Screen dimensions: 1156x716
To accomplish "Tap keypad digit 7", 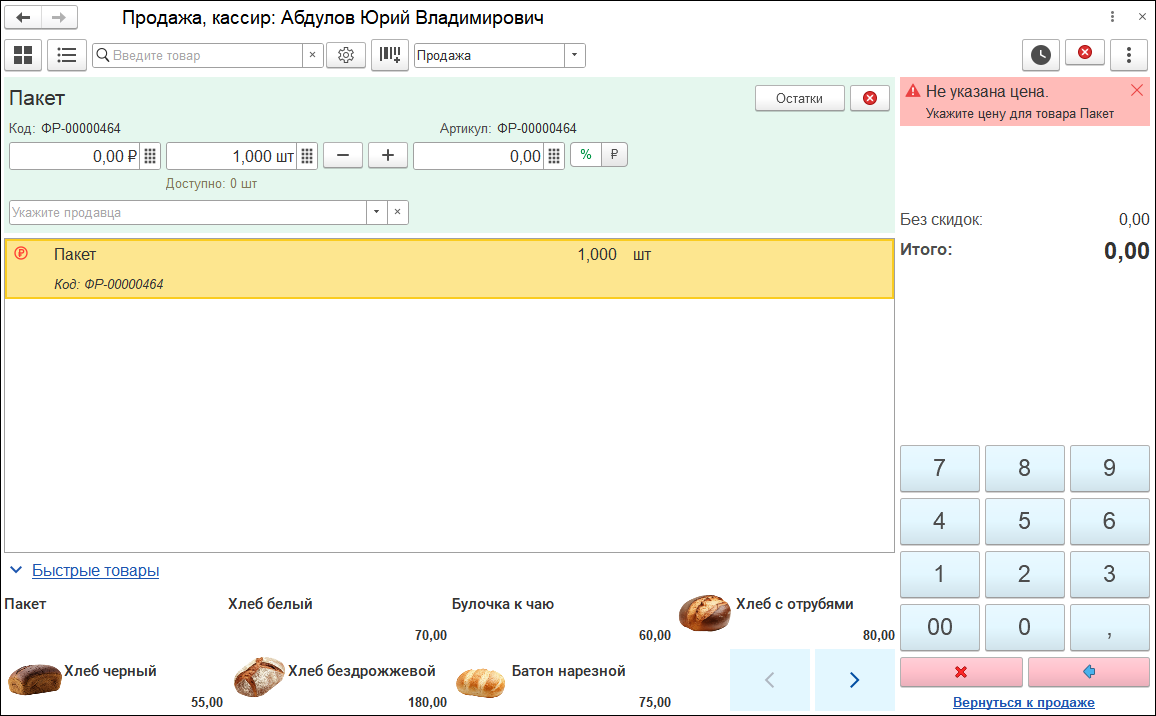I will [x=939, y=468].
